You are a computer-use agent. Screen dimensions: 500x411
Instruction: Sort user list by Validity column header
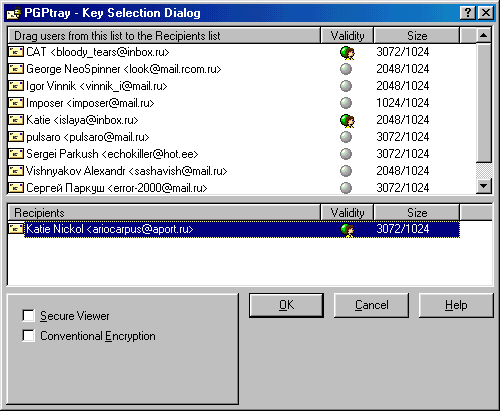(x=347, y=36)
